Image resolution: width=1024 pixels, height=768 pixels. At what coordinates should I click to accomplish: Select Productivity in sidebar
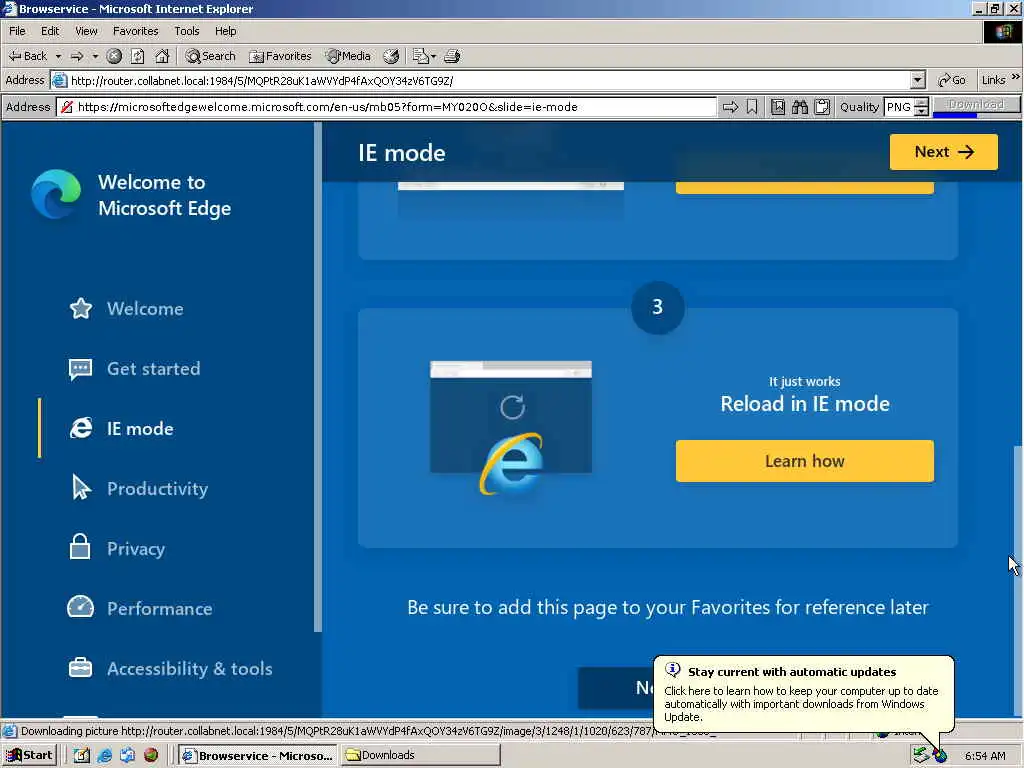[x=157, y=488]
